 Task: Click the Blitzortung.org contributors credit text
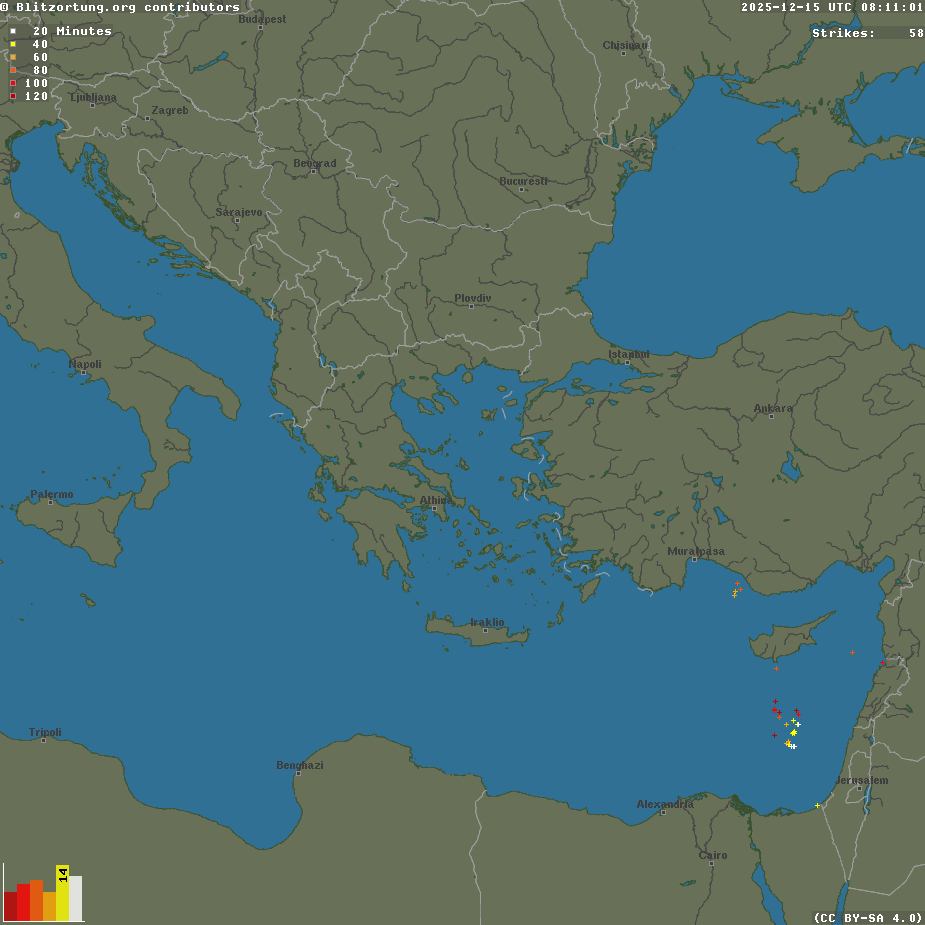click(x=120, y=7)
